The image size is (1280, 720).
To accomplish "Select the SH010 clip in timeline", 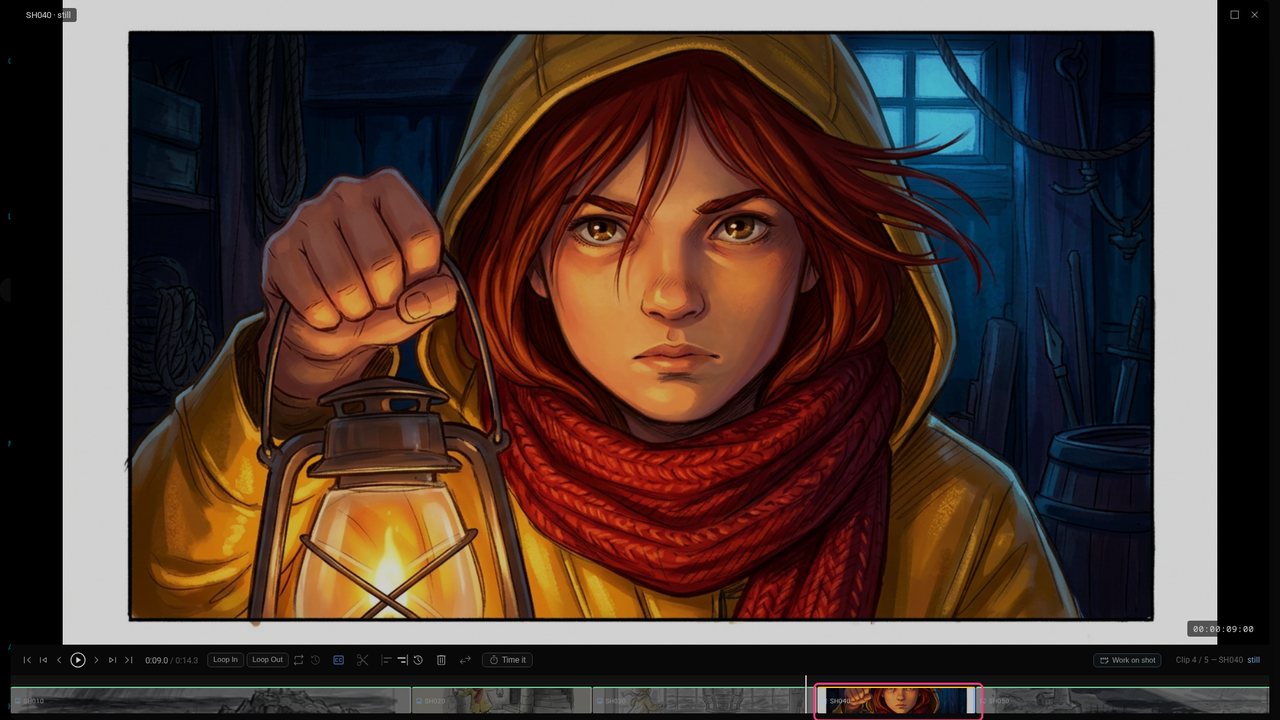I will click(211, 700).
